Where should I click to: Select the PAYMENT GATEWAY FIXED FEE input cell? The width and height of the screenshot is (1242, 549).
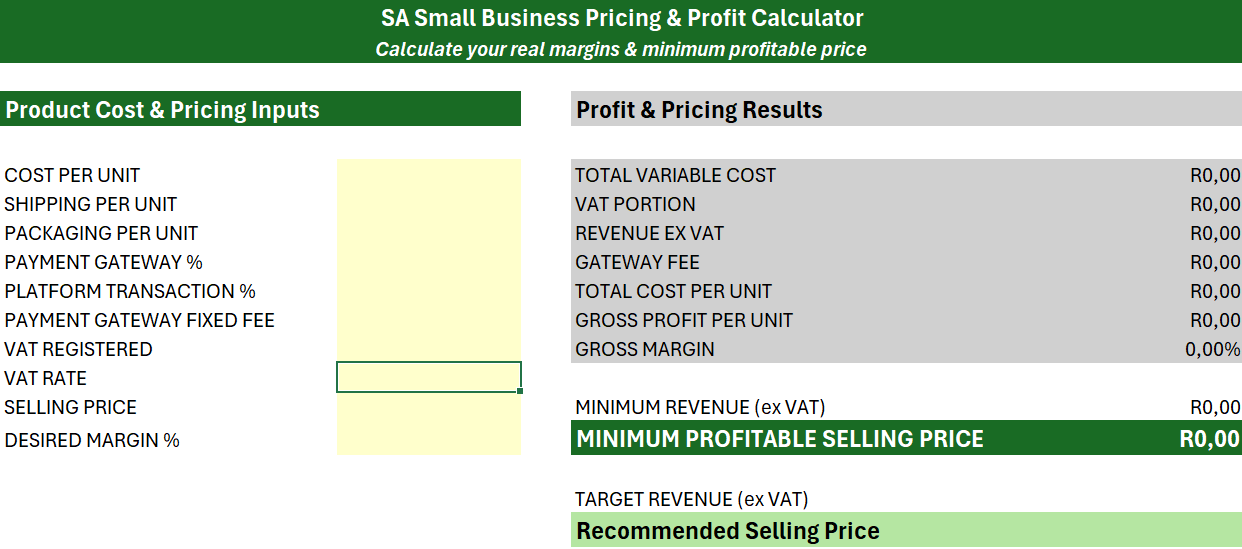(x=429, y=320)
